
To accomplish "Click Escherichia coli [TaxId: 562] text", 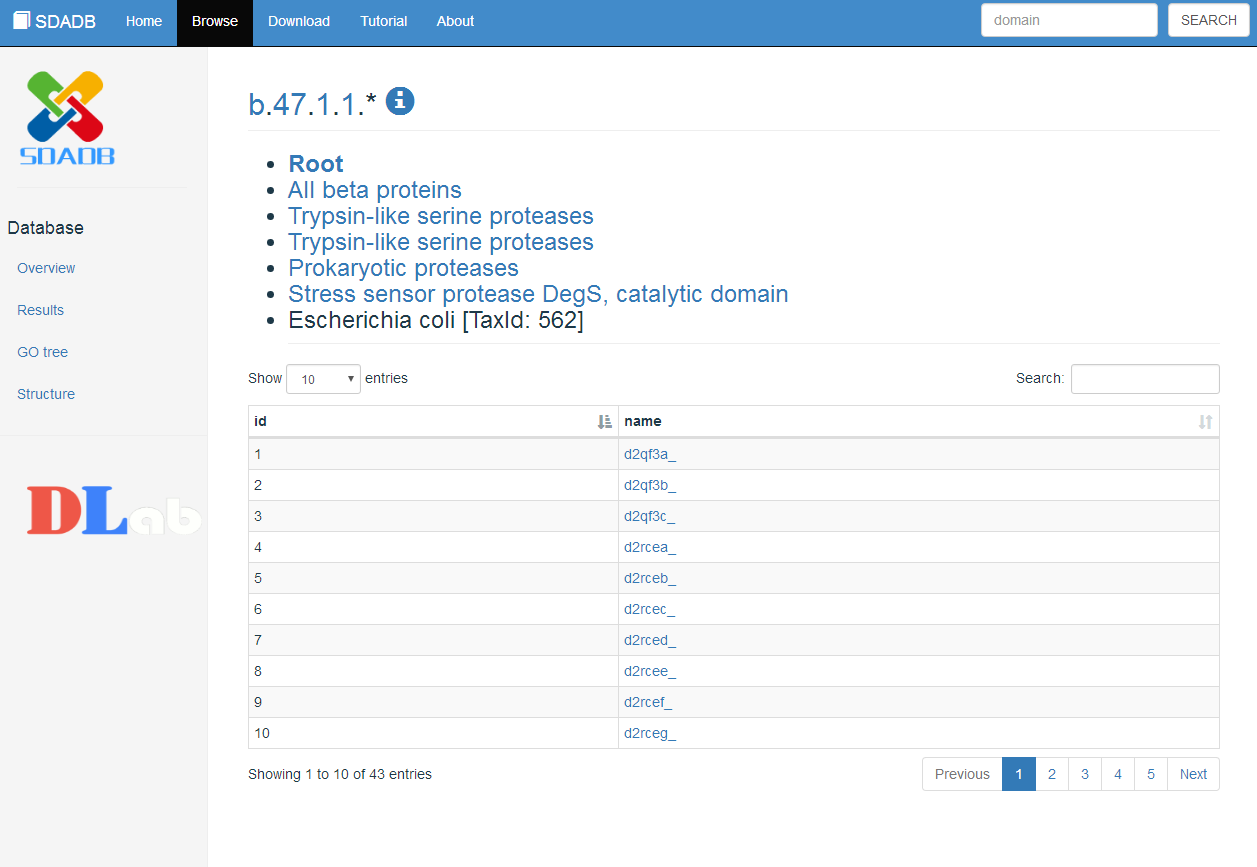I will 435,320.
